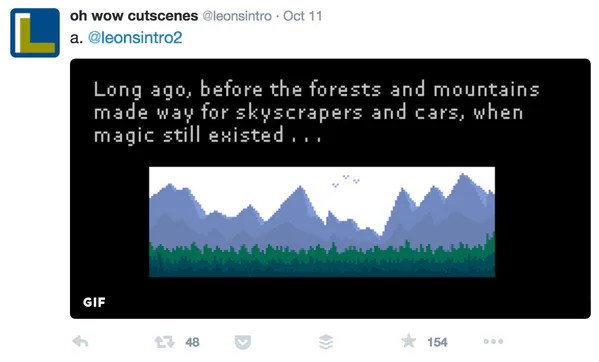Follow the @leonsintro2 mention link
Screen dimensions: 599x362
pyautogui.click(x=135, y=38)
